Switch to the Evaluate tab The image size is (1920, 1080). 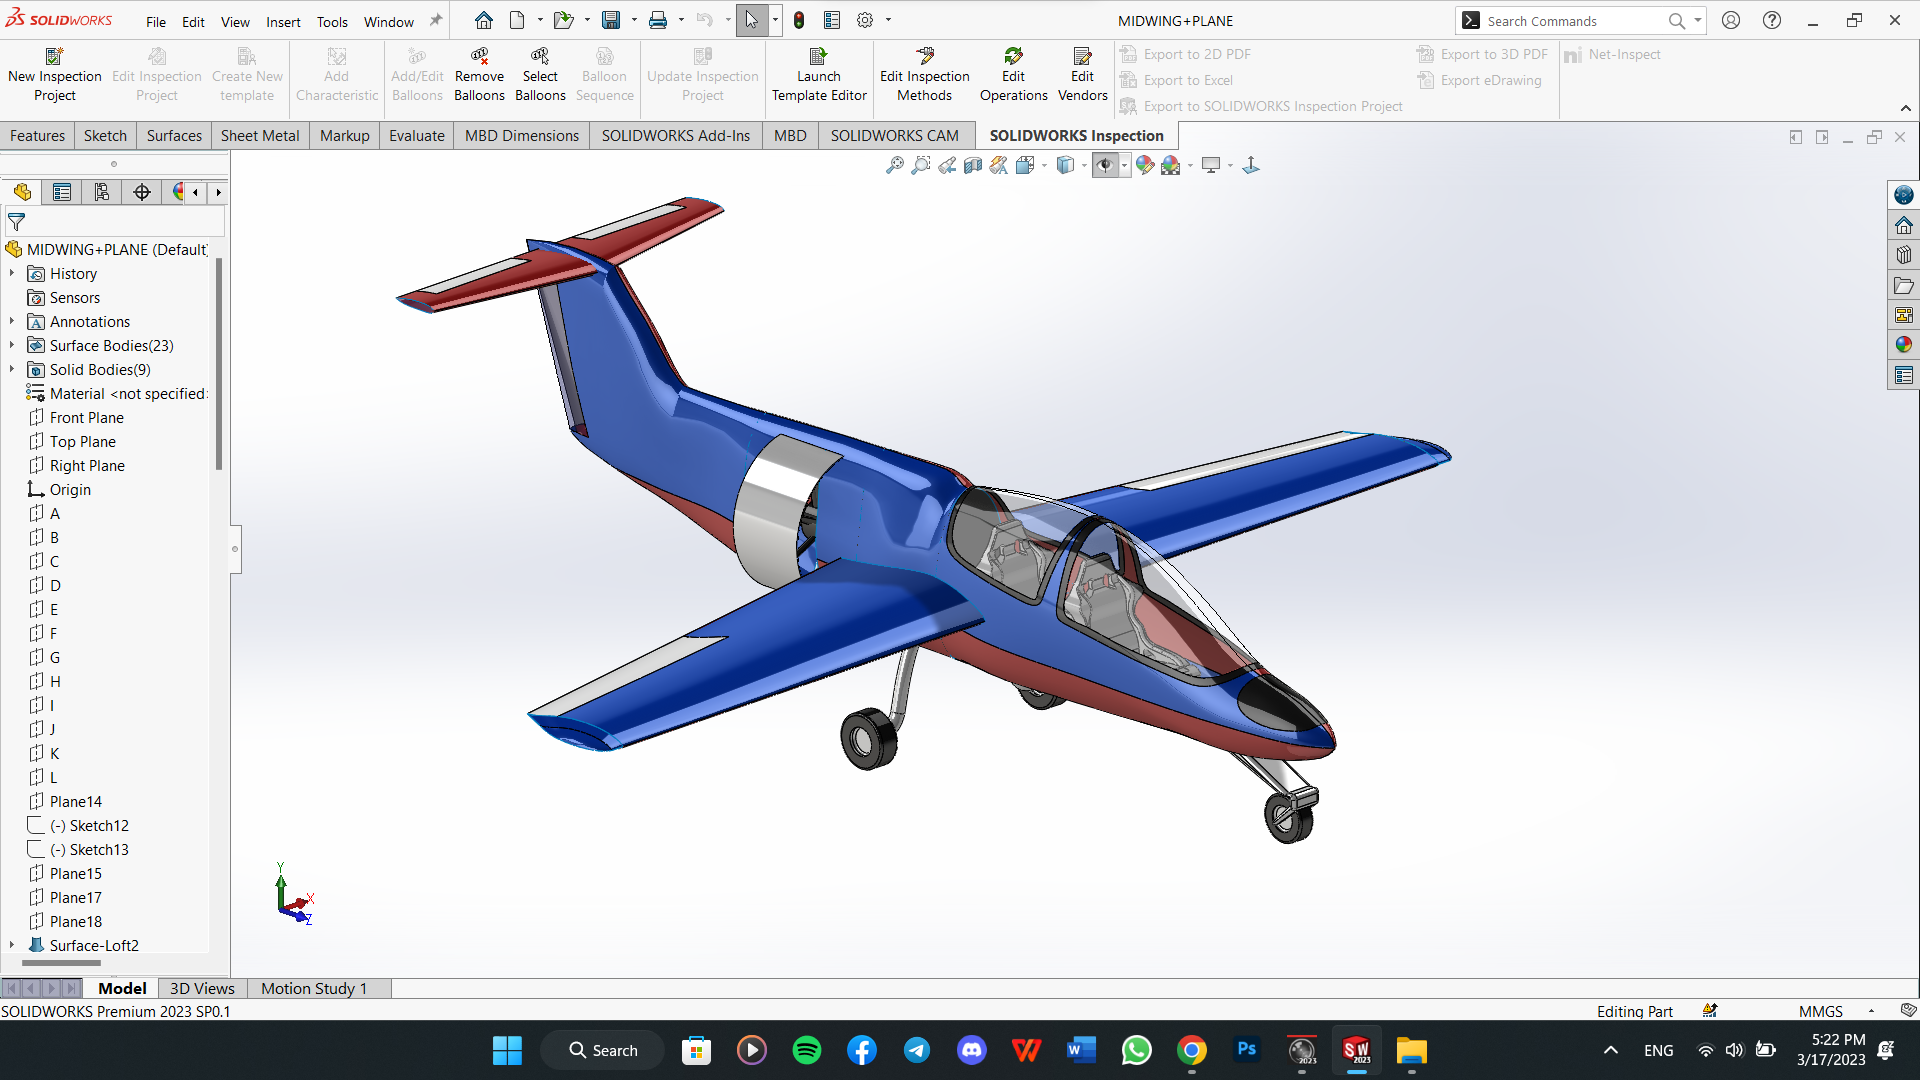416,135
